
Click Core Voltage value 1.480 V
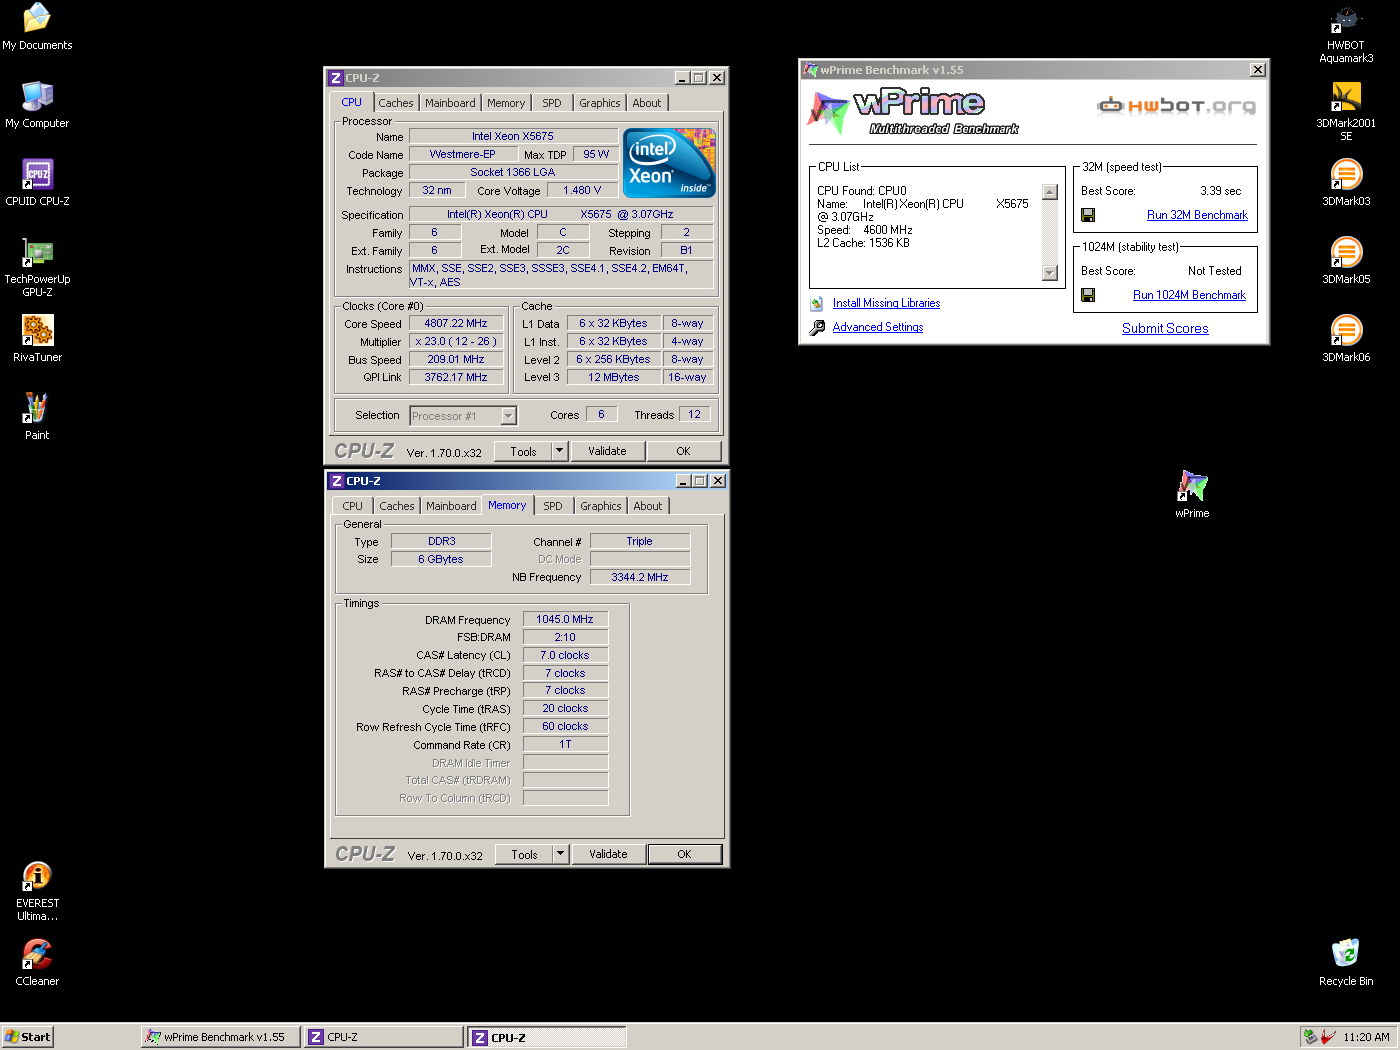click(x=582, y=190)
